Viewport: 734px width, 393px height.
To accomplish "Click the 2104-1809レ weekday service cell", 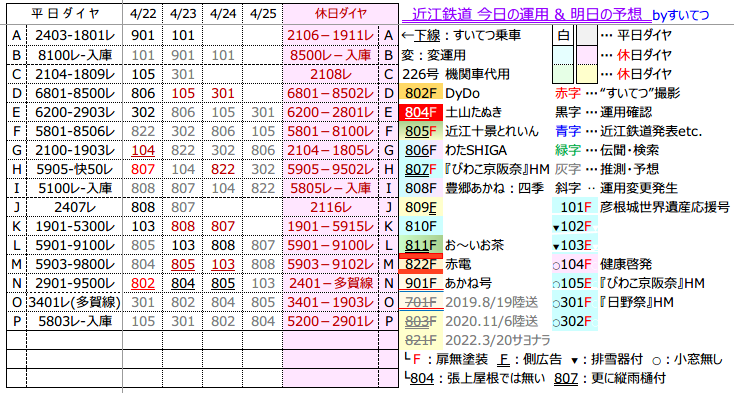I will tap(74, 74).
